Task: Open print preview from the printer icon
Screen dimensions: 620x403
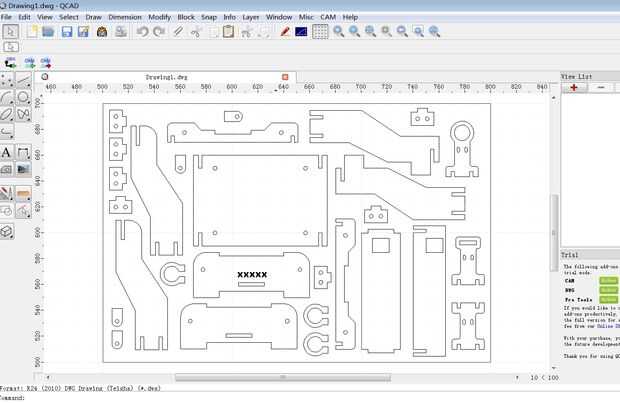Action: pos(121,32)
